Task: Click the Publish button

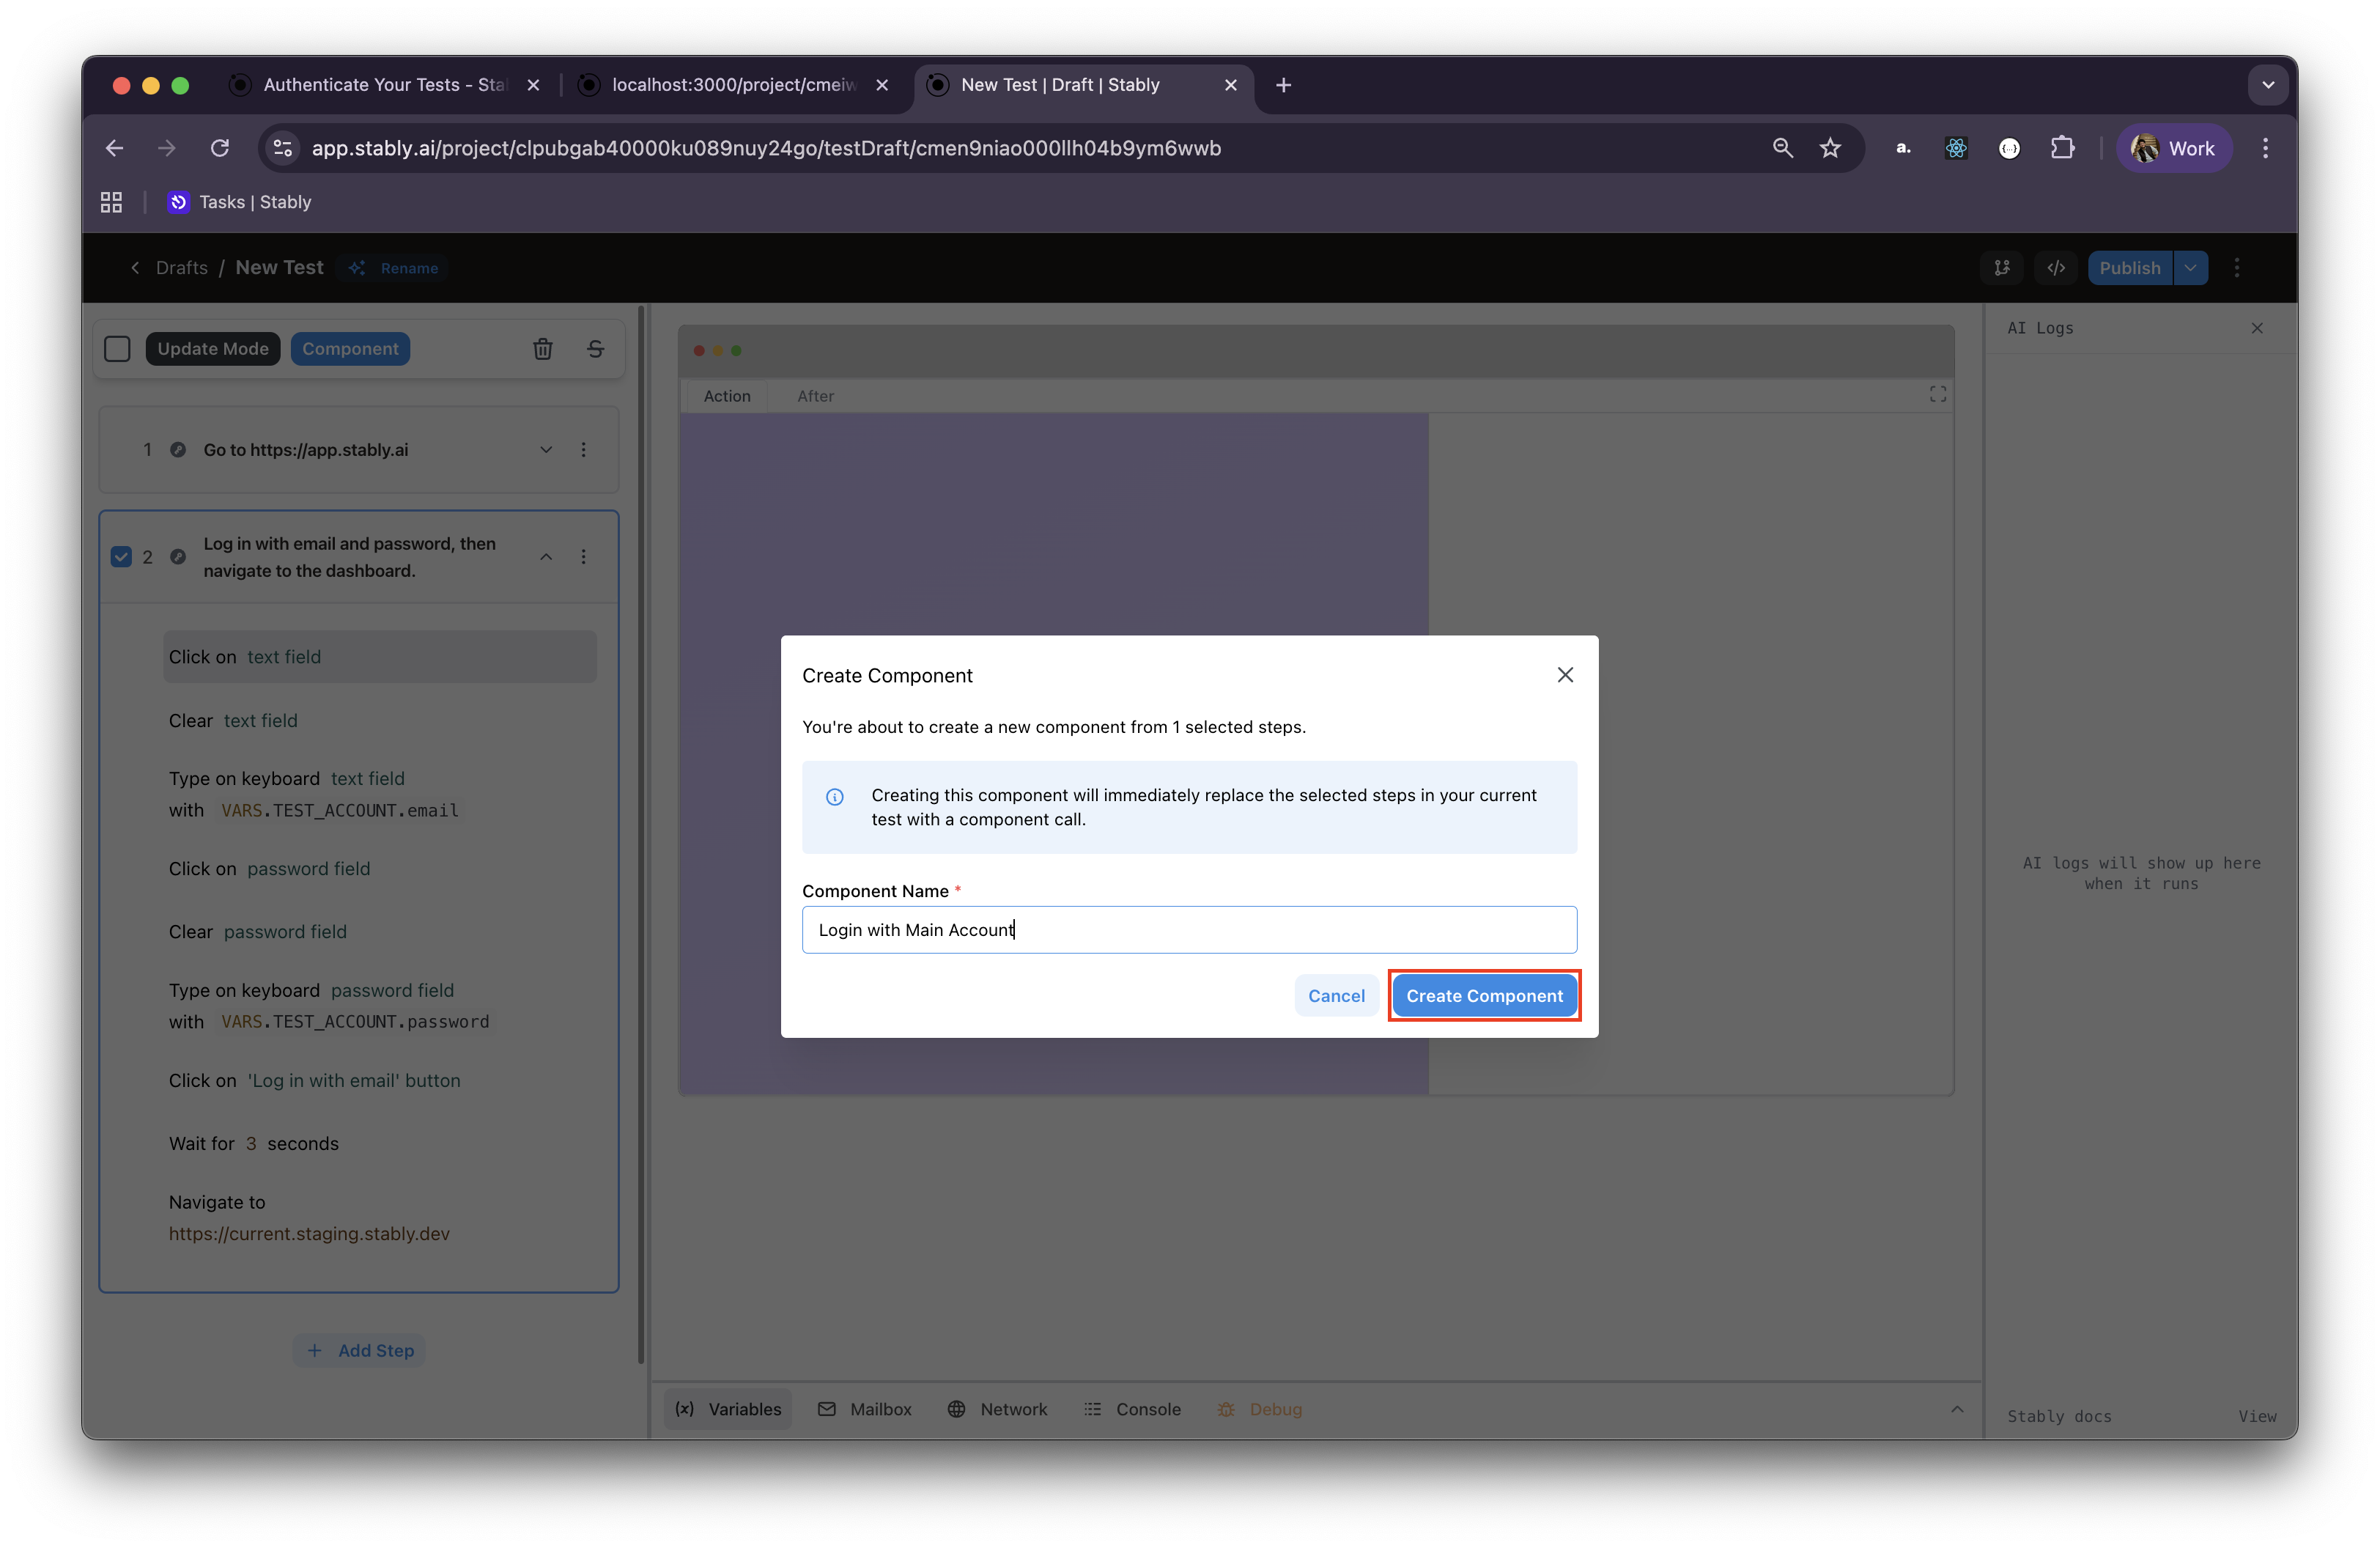Action: pos(2129,267)
